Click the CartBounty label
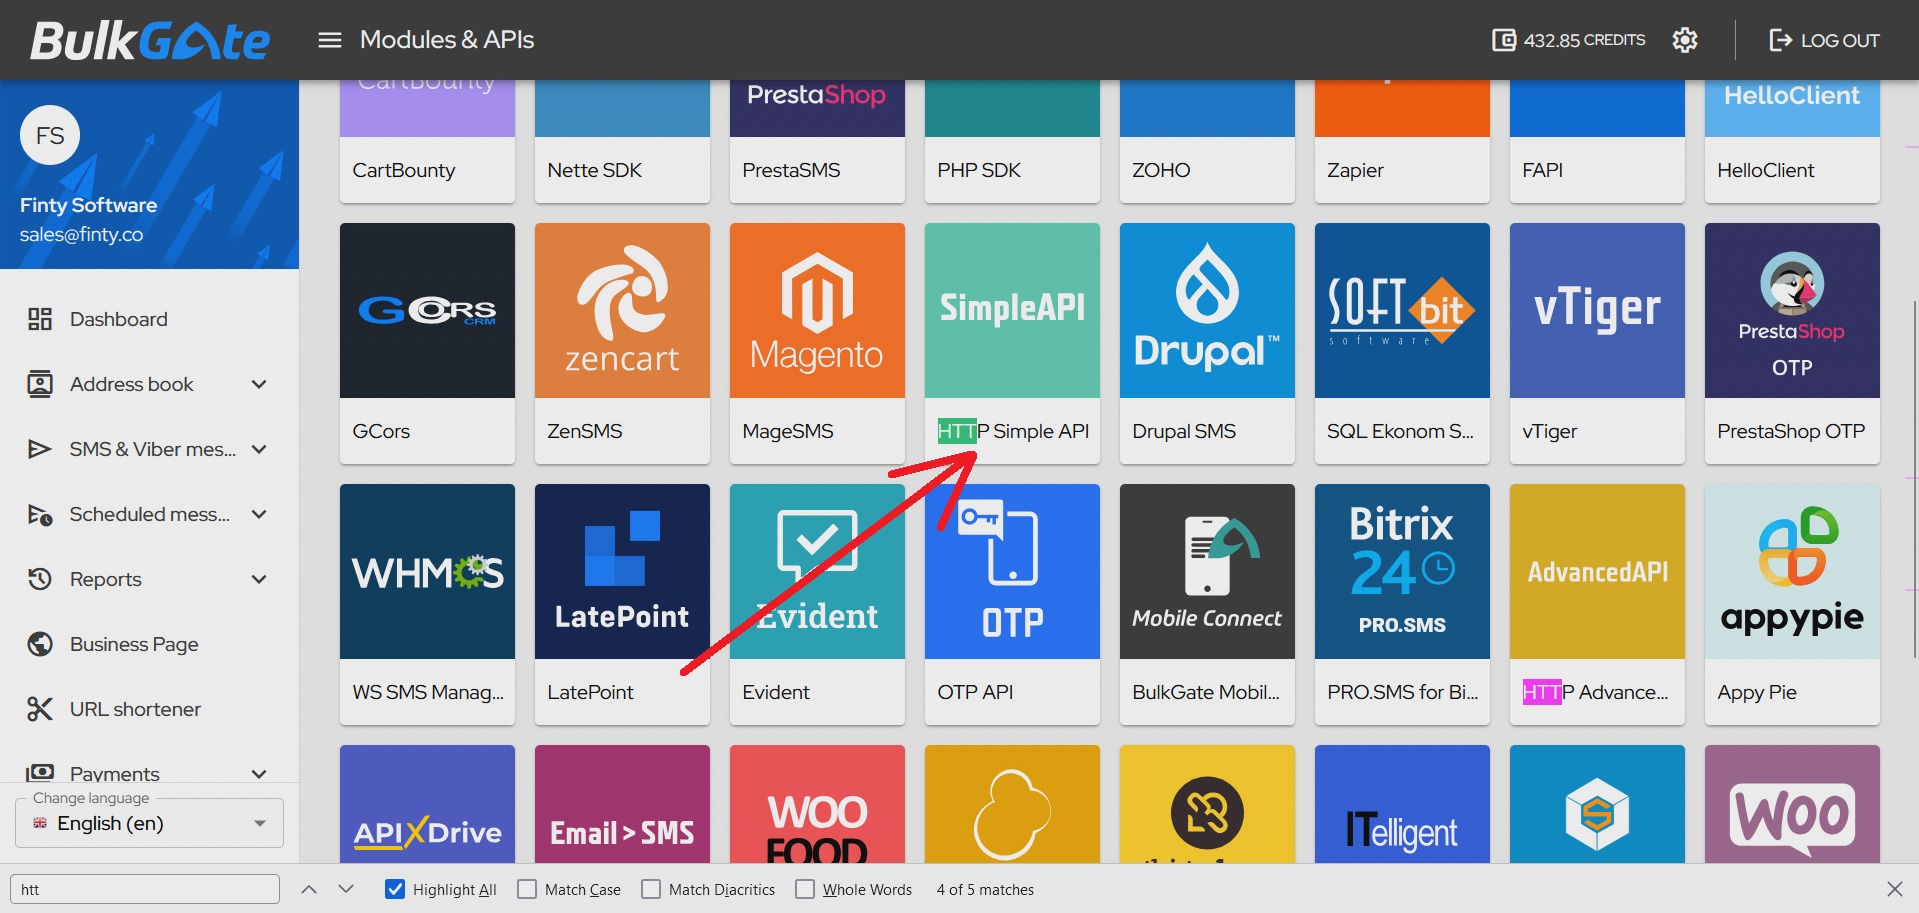The image size is (1919, 913). click(x=404, y=170)
